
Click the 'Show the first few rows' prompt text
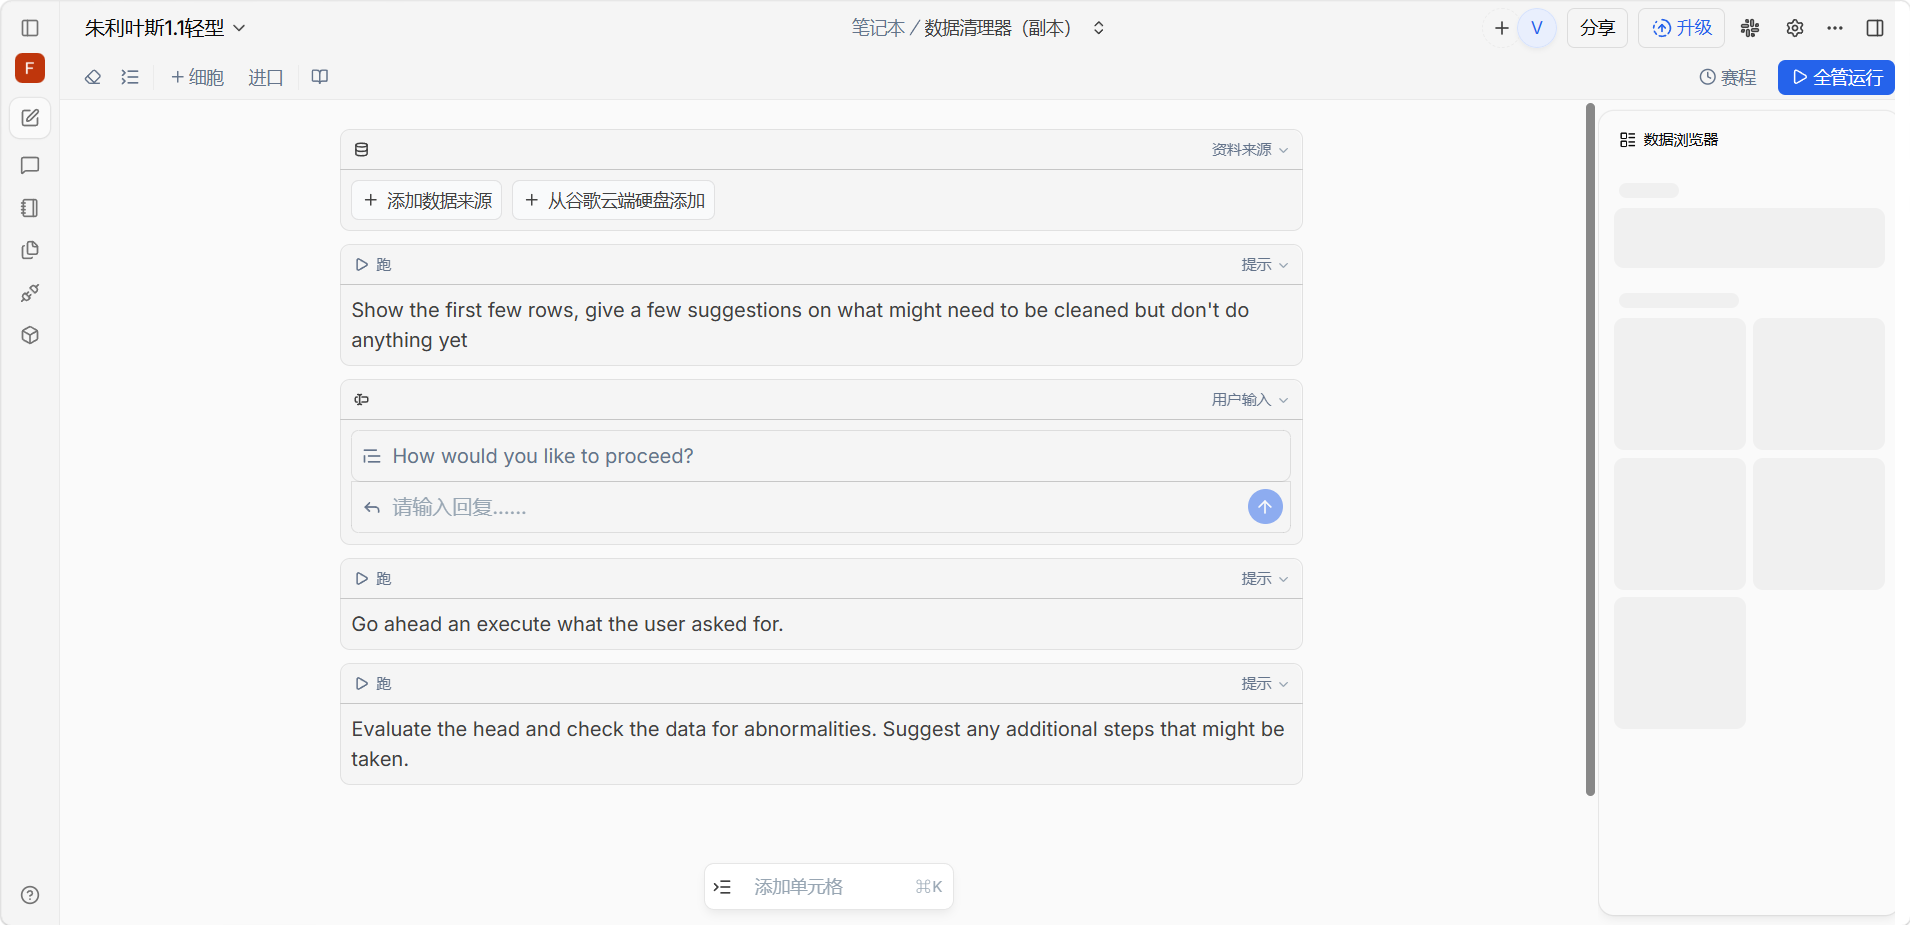coord(800,325)
